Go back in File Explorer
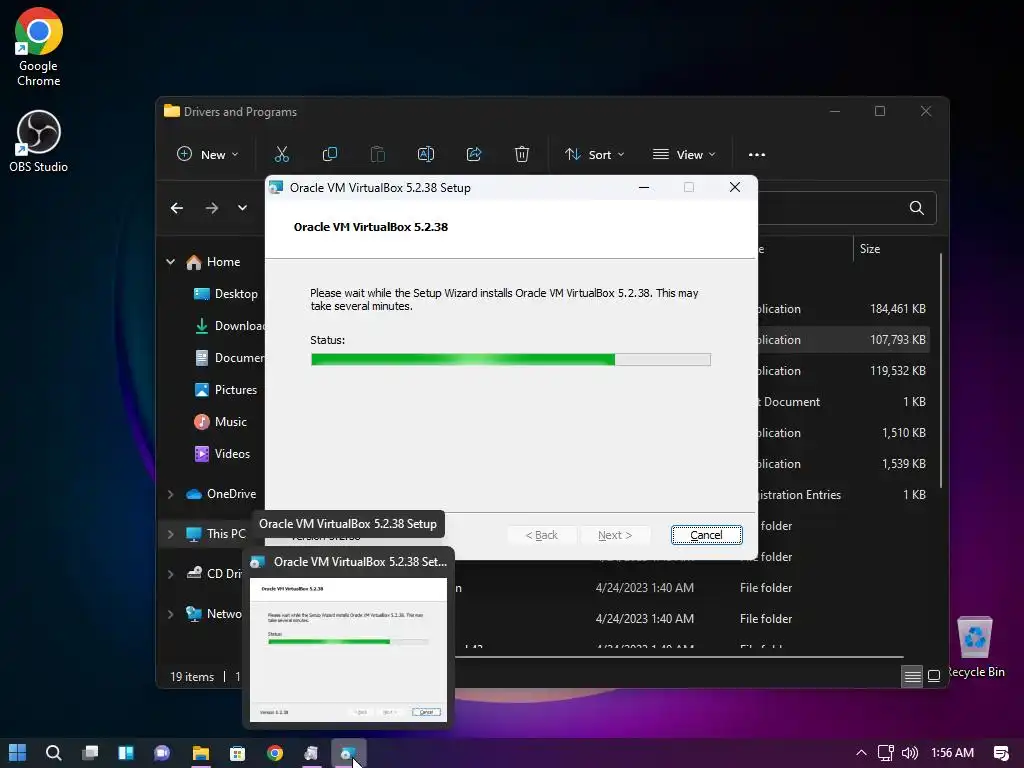 (177, 208)
